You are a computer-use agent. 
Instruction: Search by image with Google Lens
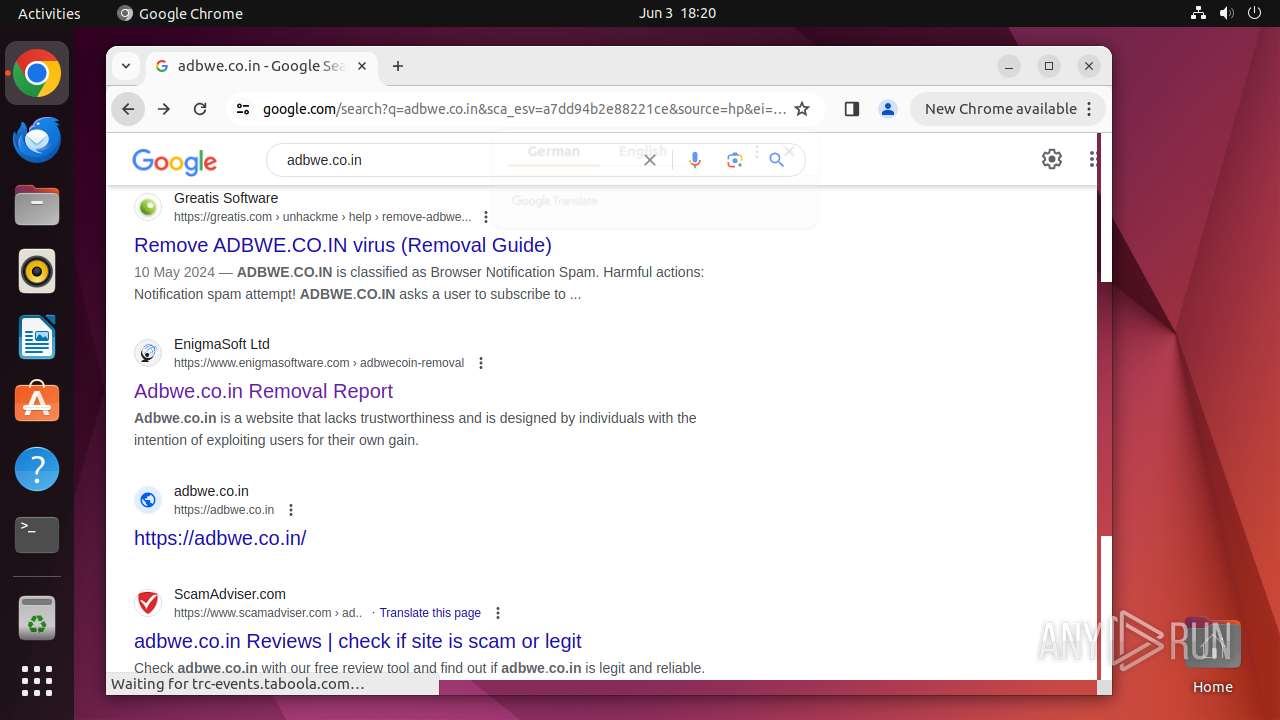[735, 160]
